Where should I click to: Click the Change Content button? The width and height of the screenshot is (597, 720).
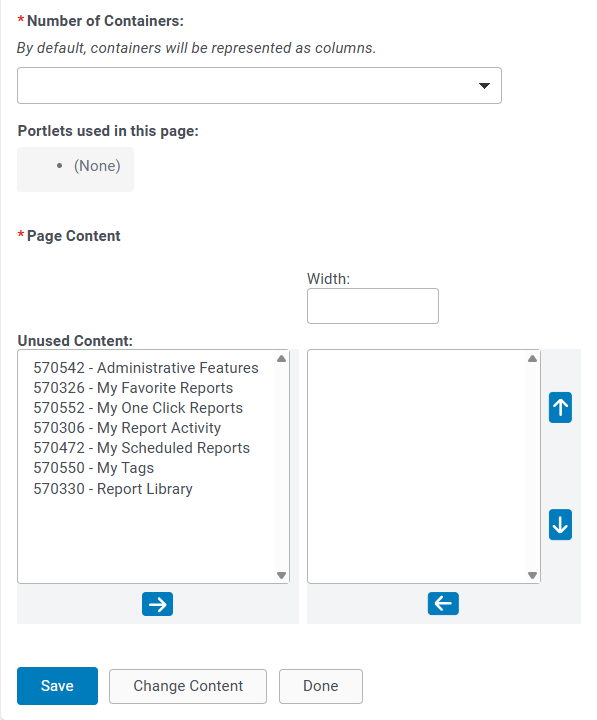tap(188, 686)
